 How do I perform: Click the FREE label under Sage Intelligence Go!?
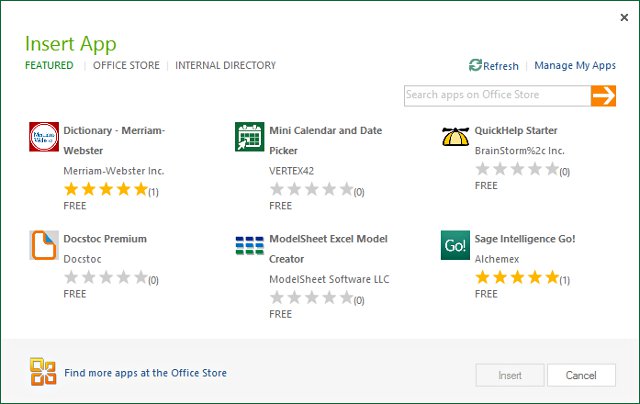[486, 294]
